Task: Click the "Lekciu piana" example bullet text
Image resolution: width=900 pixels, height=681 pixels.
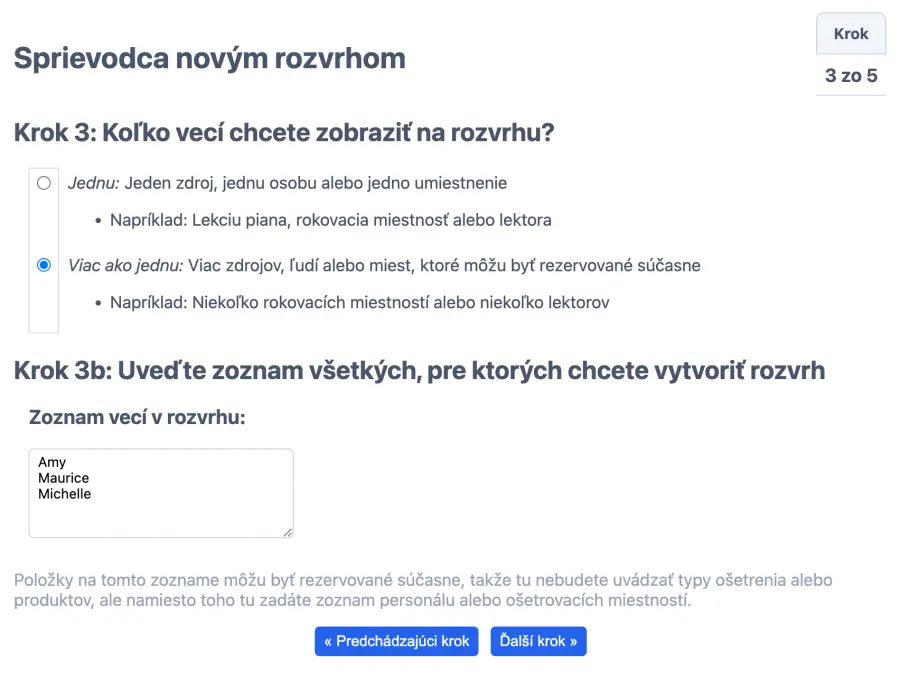Action: click(x=330, y=220)
